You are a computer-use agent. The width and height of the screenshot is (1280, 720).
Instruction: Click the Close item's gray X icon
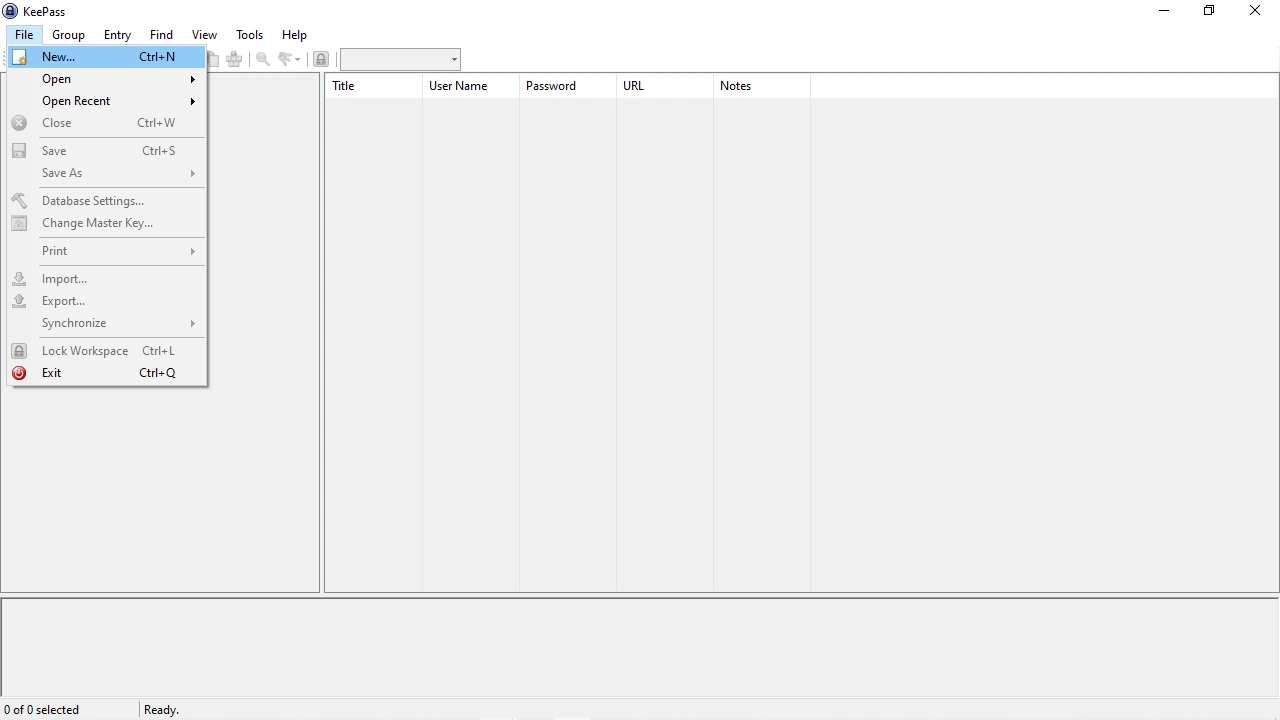click(x=19, y=123)
